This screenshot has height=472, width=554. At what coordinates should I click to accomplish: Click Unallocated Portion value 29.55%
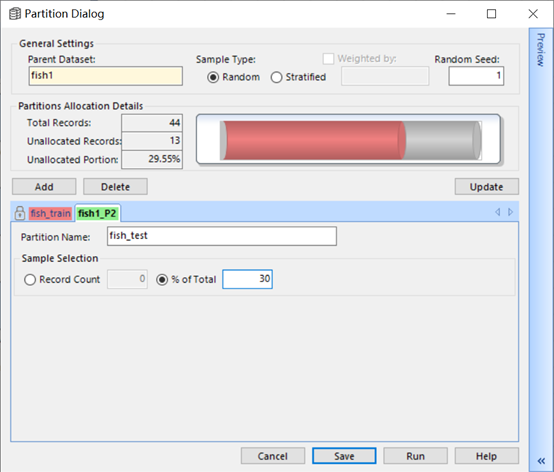tap(152, 159)
